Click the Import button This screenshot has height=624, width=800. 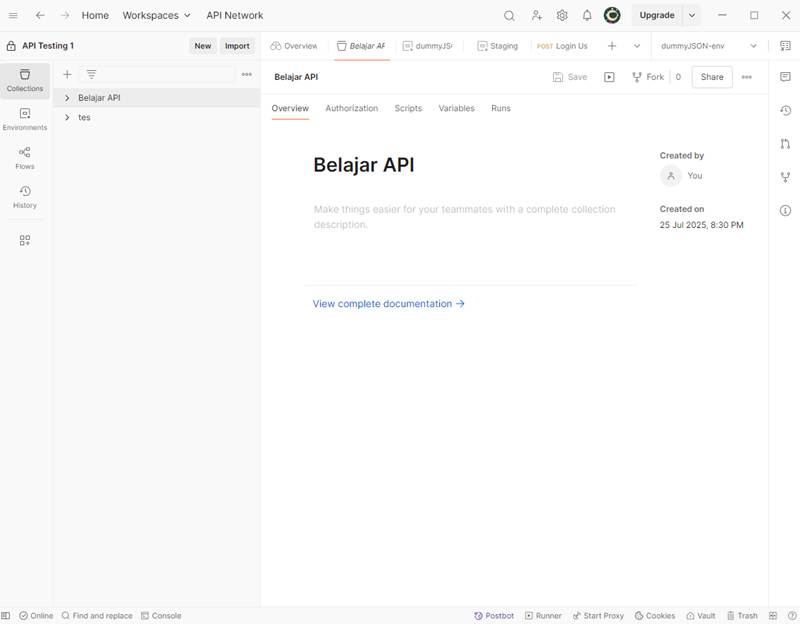pyautogui.click(x=237, y=46)
